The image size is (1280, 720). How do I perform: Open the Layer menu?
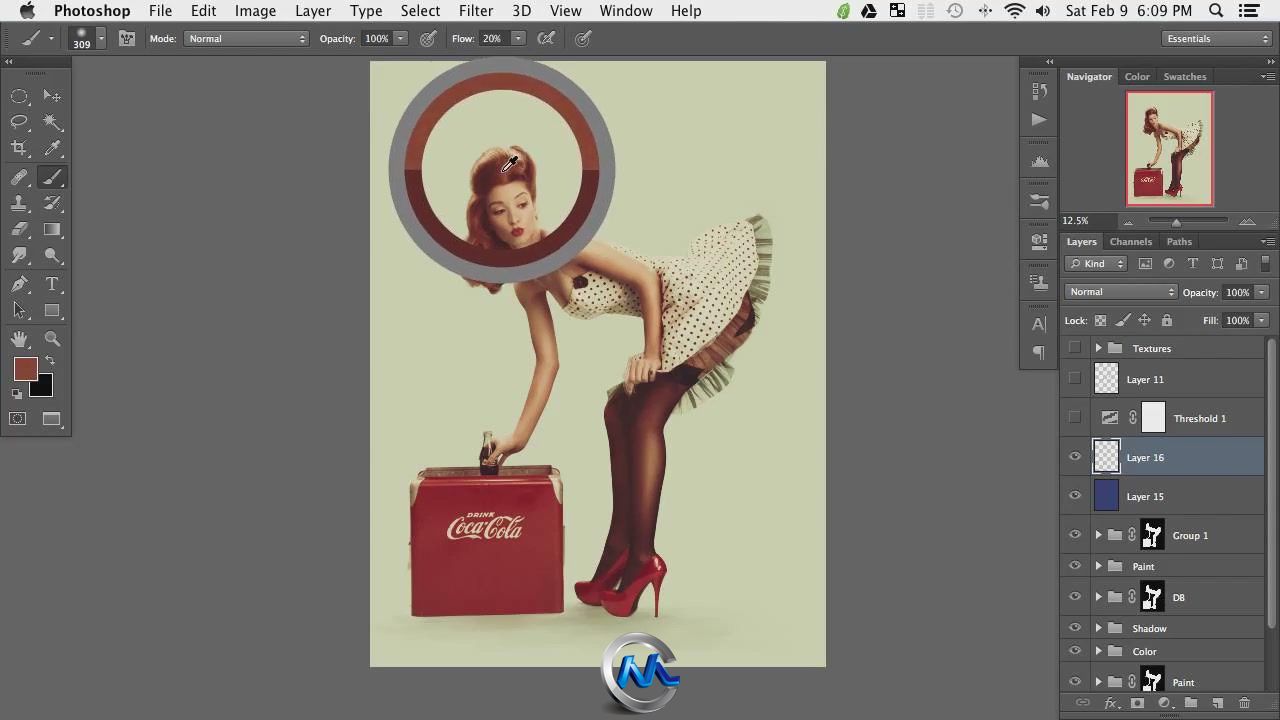pyautogui.click(x=313, y=11)
